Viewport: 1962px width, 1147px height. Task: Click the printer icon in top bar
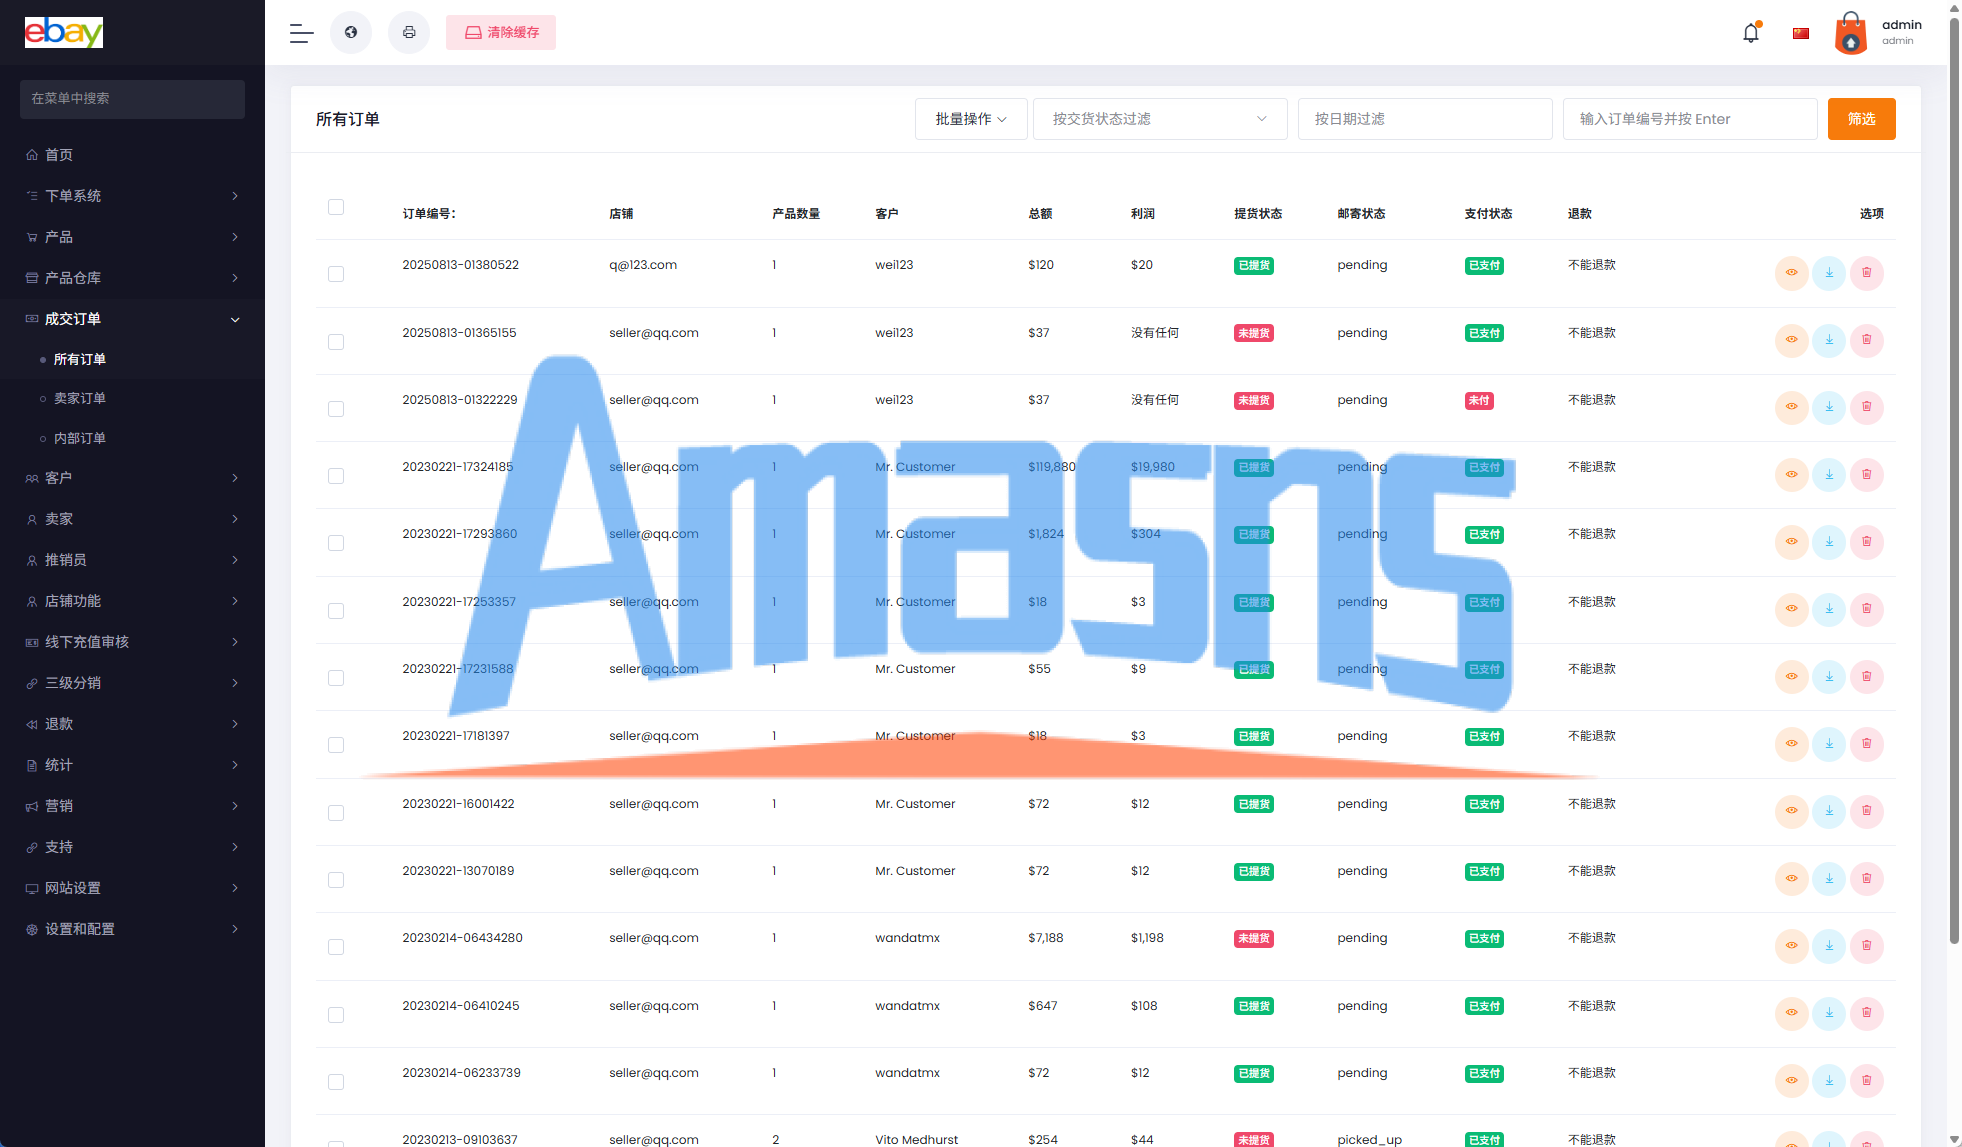pos(409,33)
